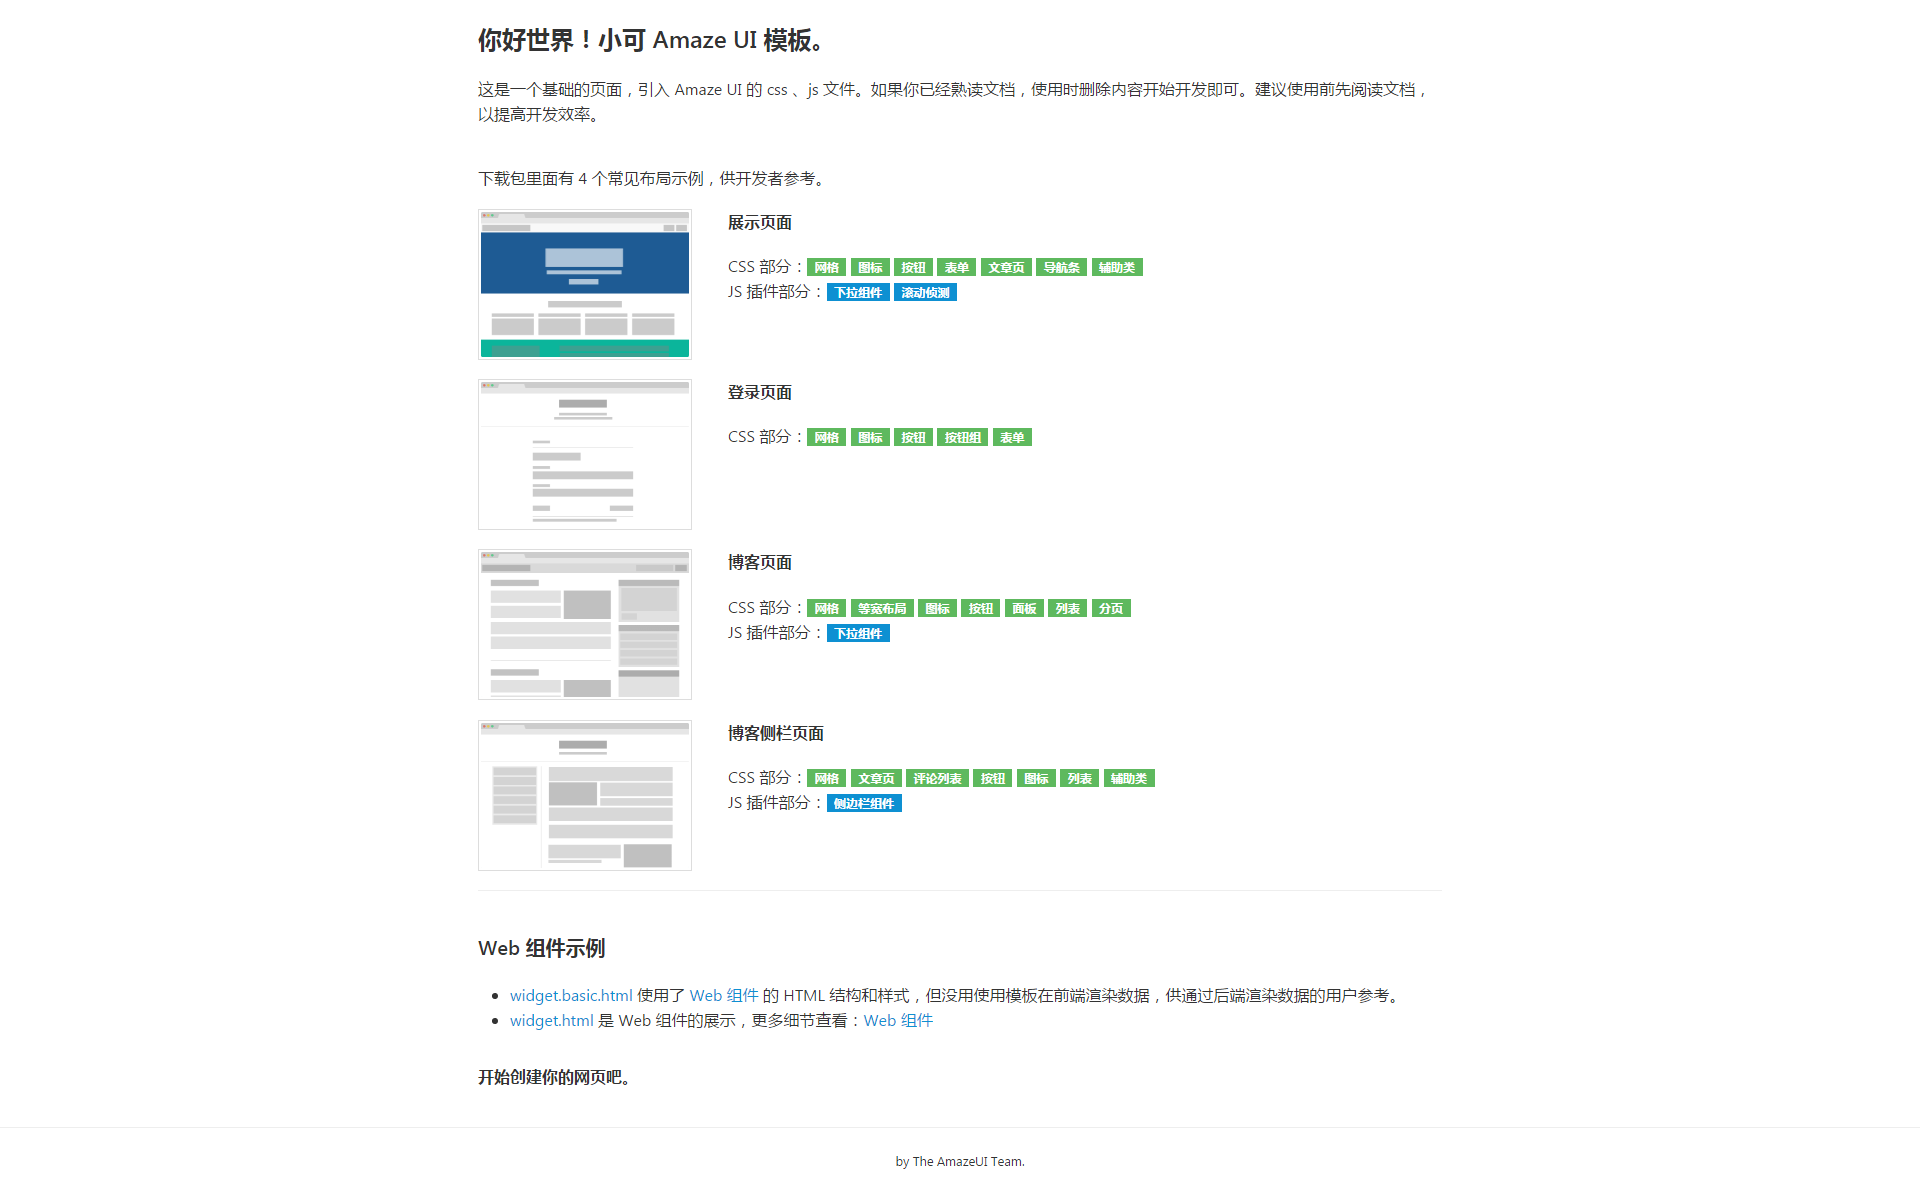Click the 面板 badge
Screen dimensions: 1920x1192
(x=1024, y=608)
